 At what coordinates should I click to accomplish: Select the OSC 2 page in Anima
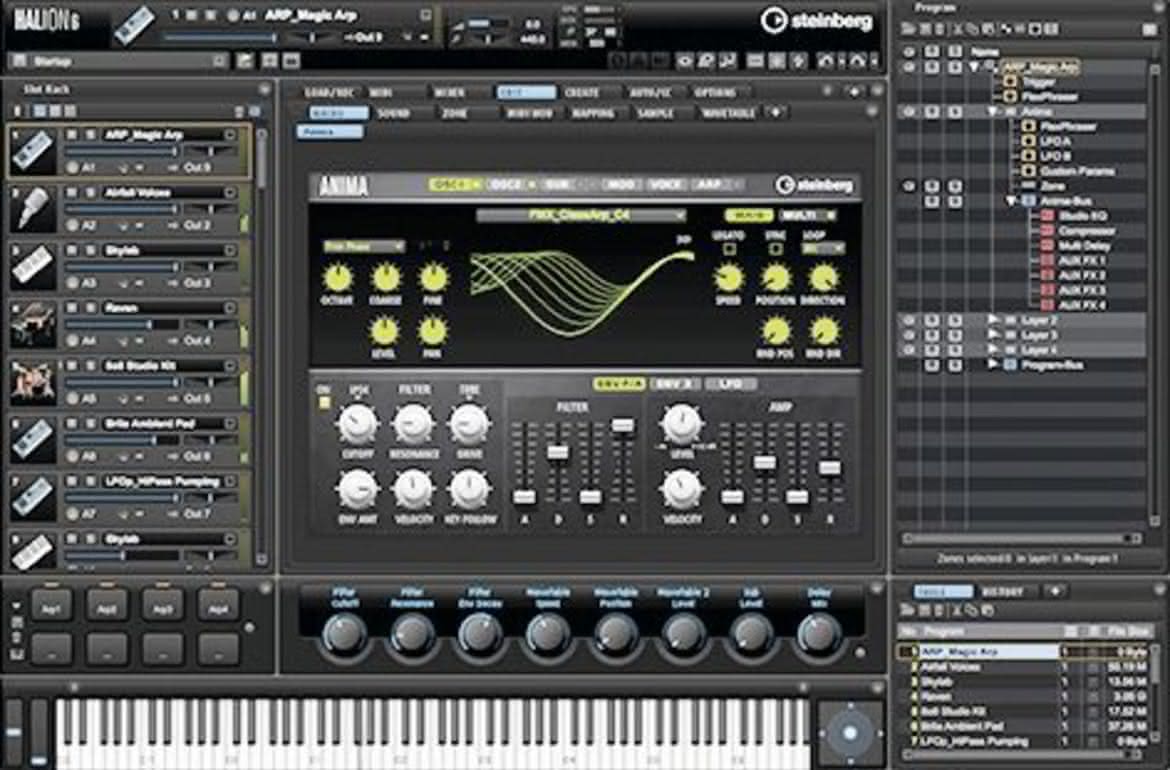(510, 184)
